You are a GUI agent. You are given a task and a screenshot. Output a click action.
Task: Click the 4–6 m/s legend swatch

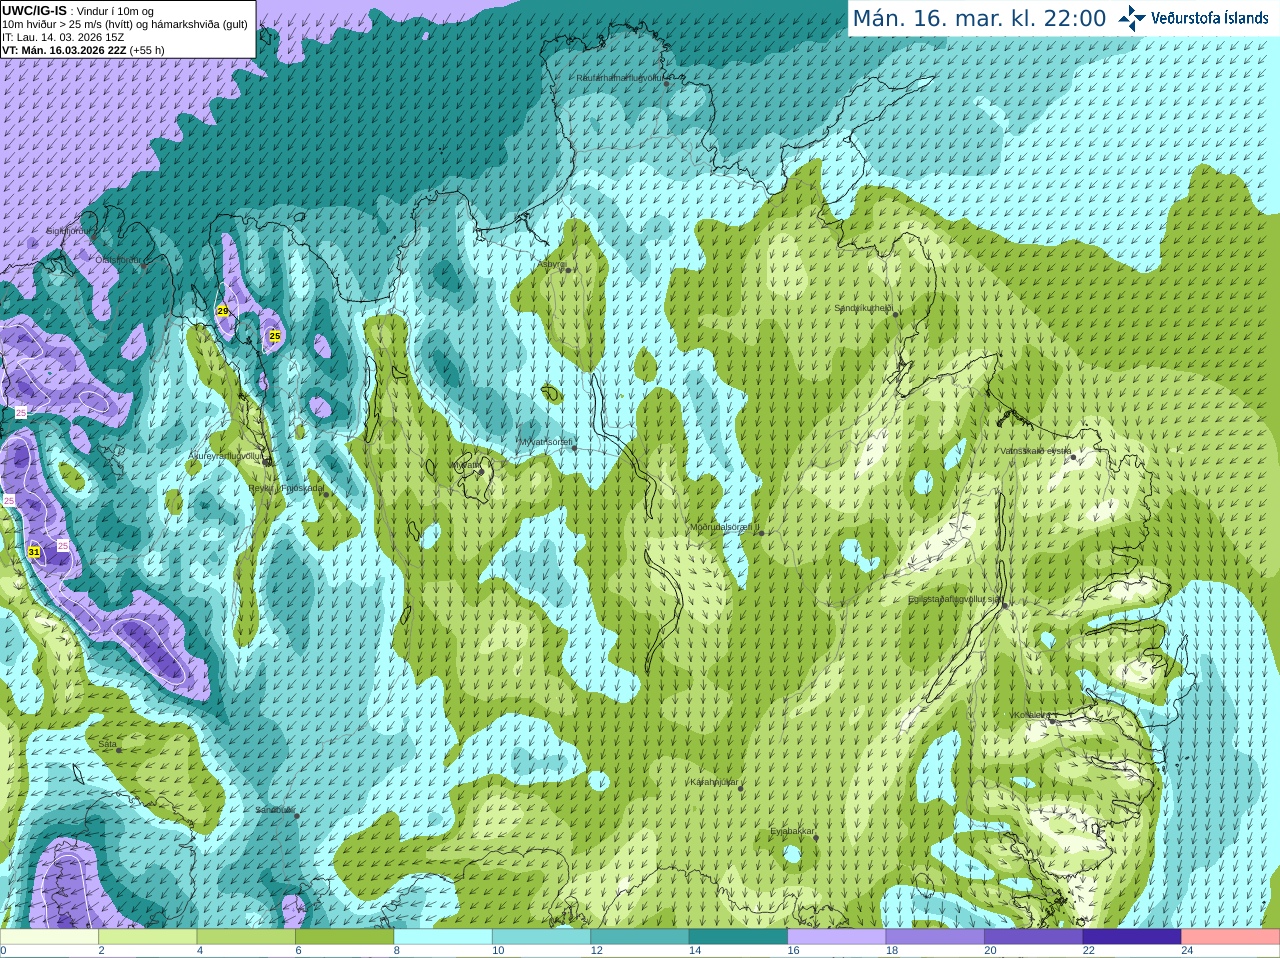pos(246,937)
